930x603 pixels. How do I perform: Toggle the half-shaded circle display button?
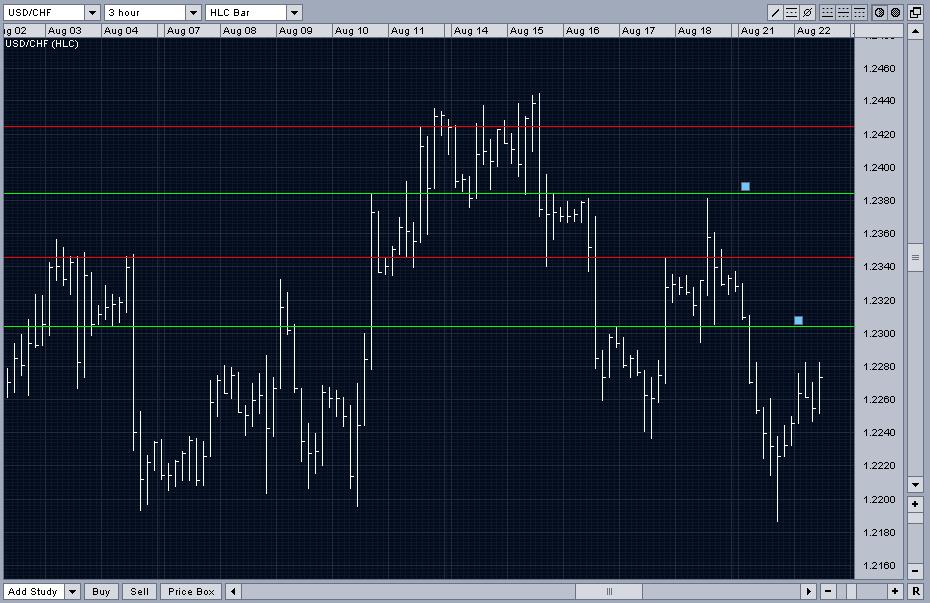tap(880, 12)
